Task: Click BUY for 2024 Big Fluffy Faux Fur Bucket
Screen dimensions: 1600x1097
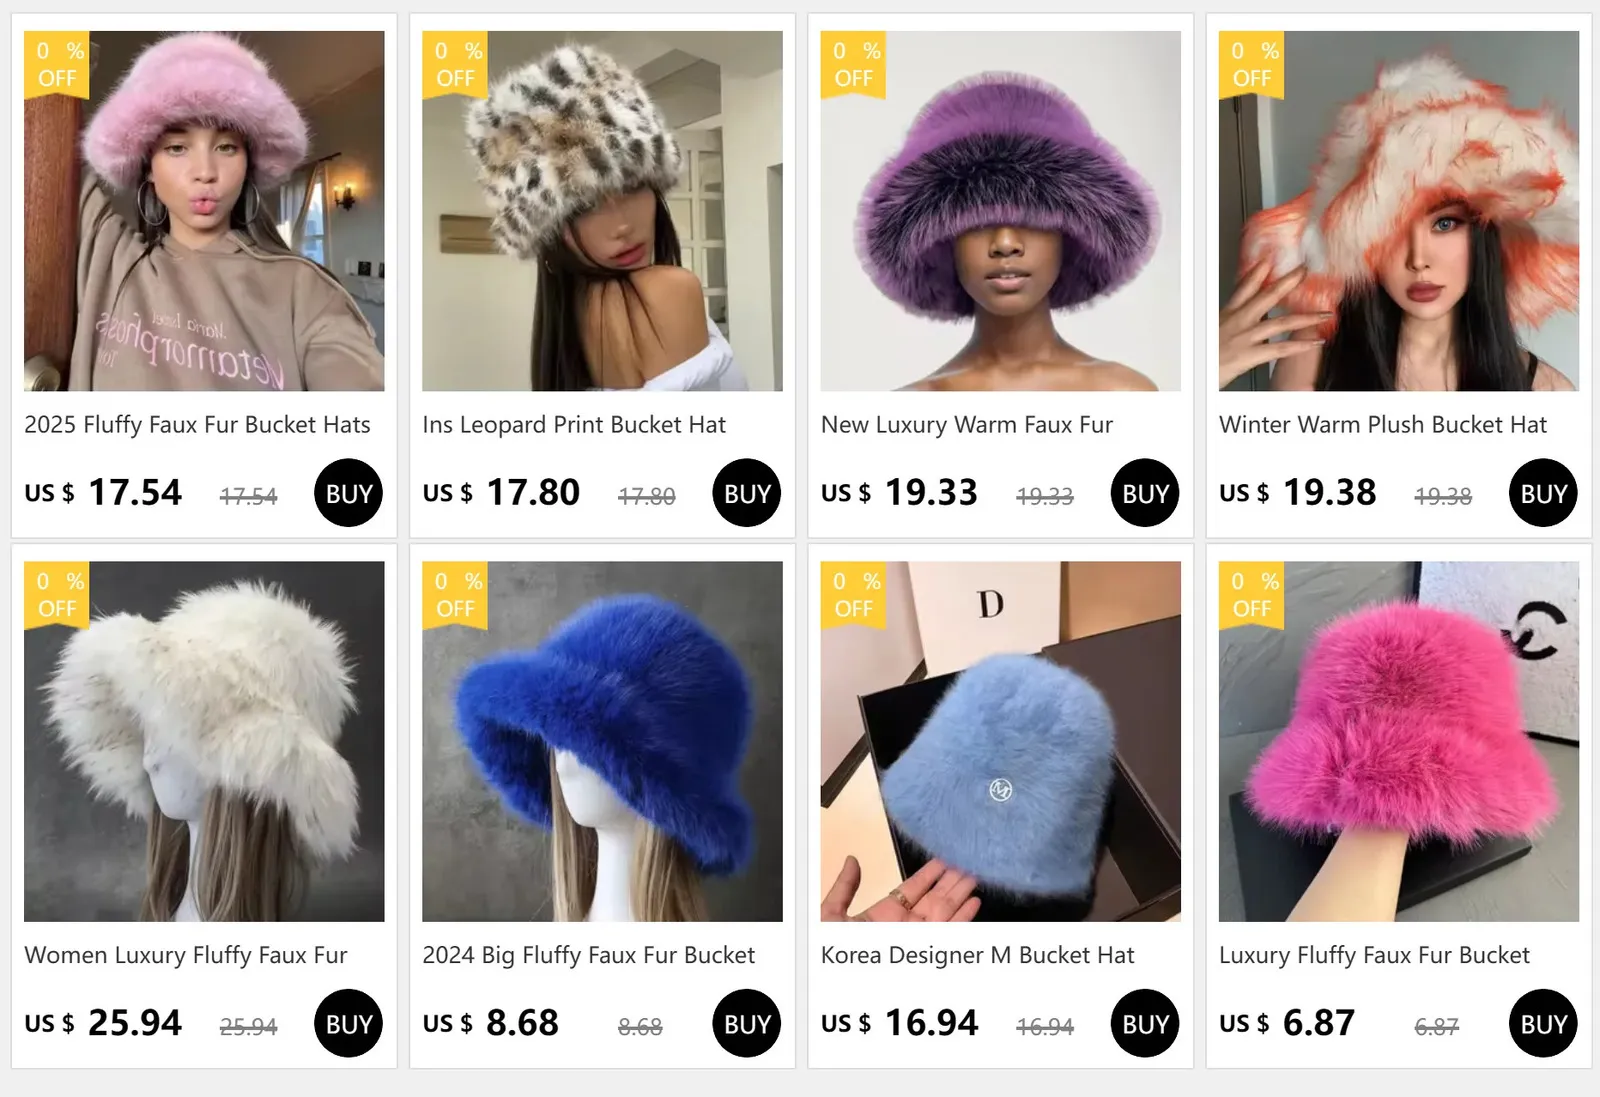Action: [x=746, y=1023]
